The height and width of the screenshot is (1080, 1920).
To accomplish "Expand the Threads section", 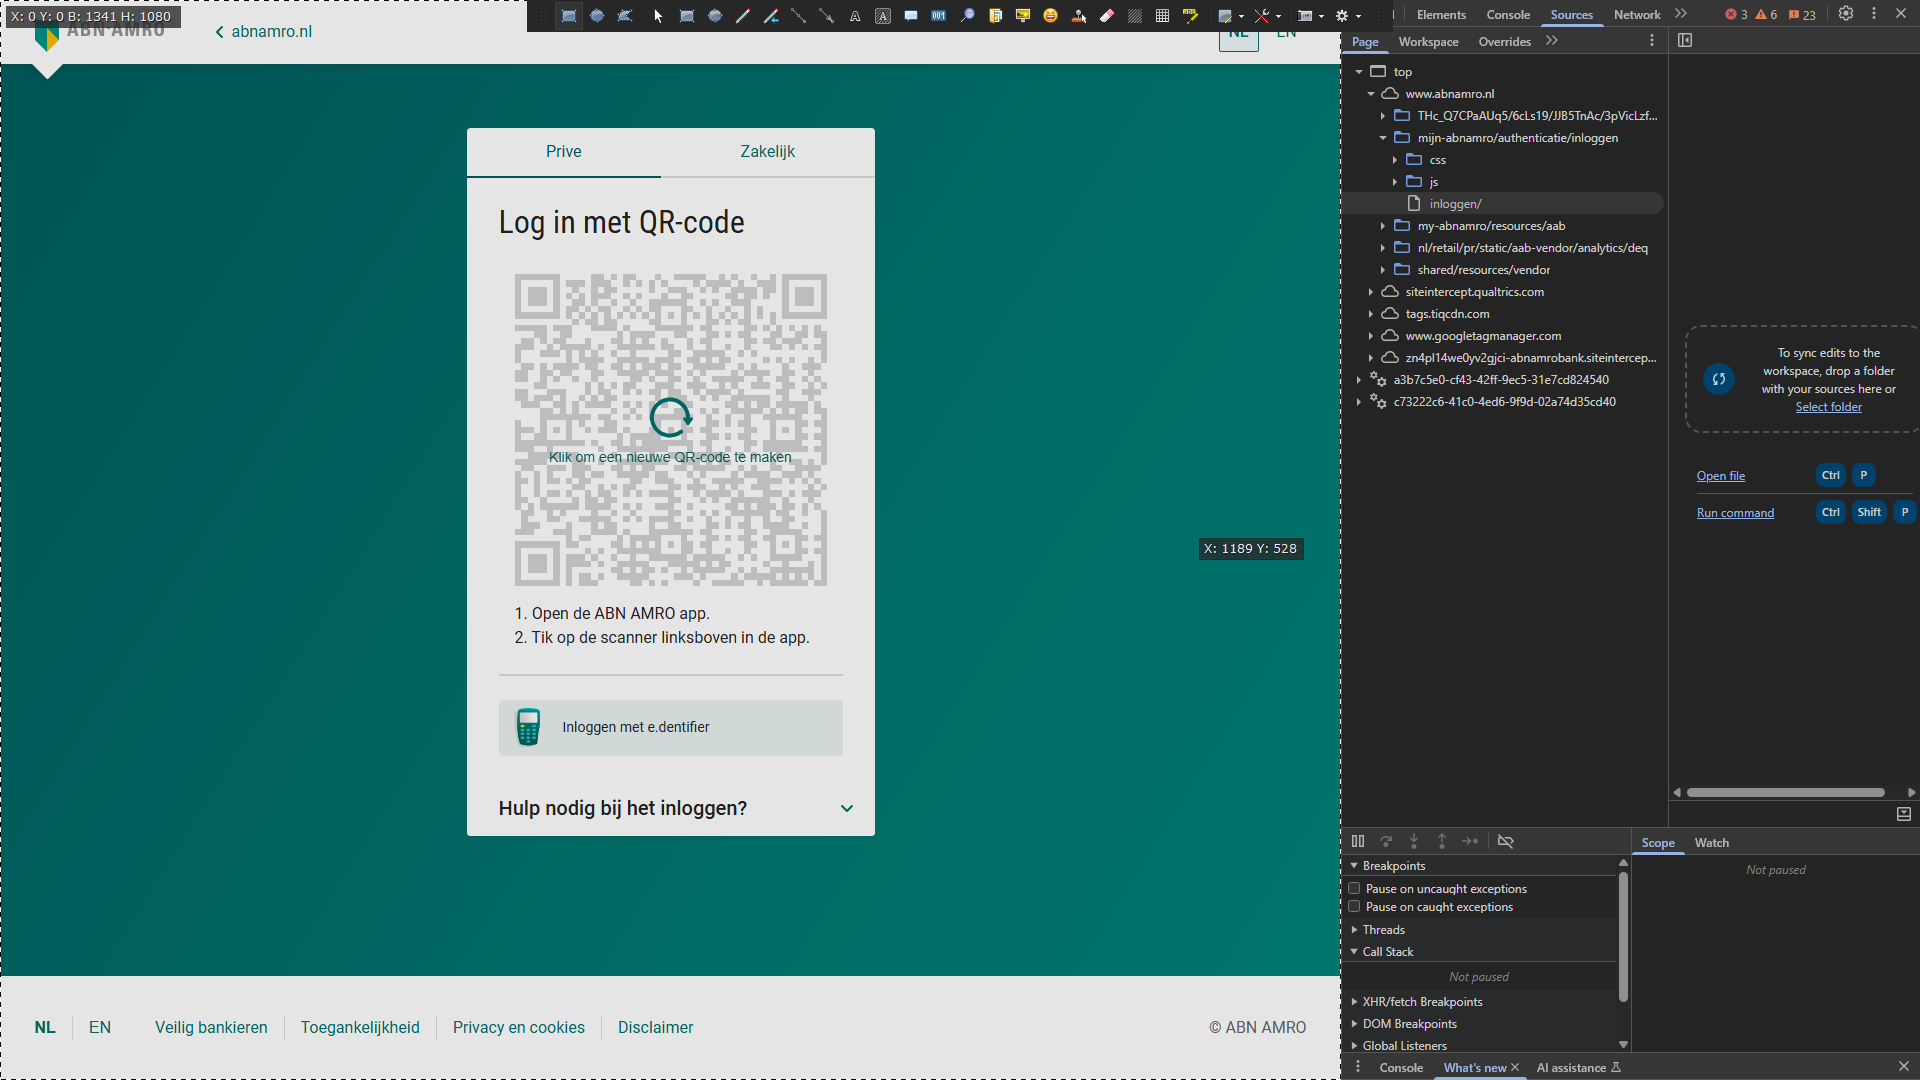I will click(1383, 930).
